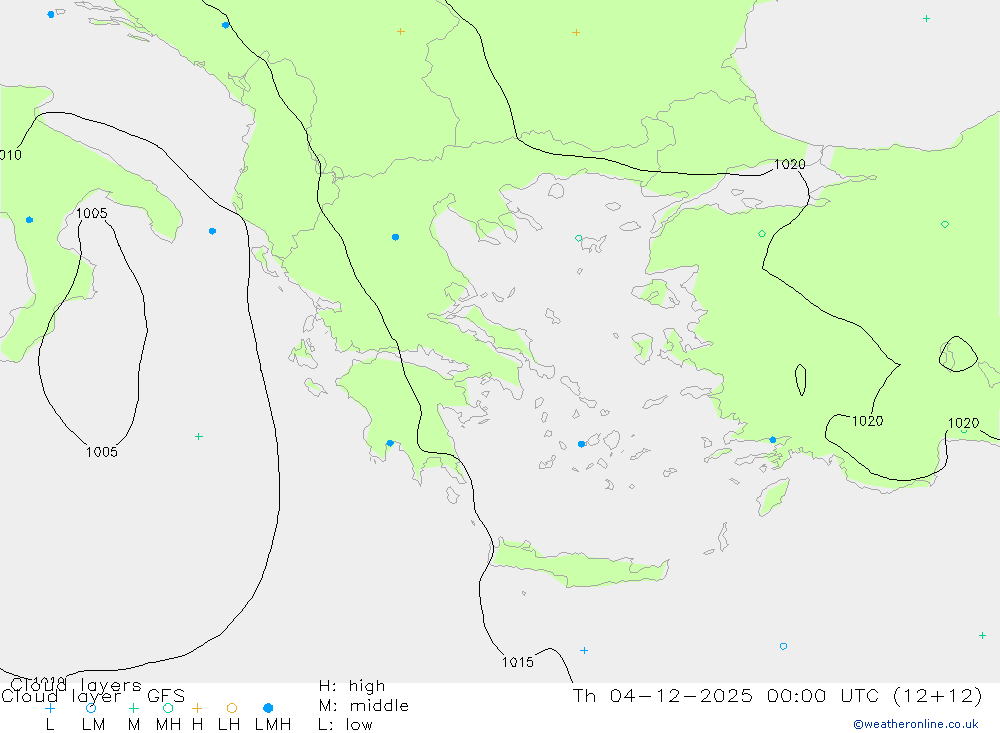Click the 'H: high' legend text
1000x733 pixels.
pos(352,686)
